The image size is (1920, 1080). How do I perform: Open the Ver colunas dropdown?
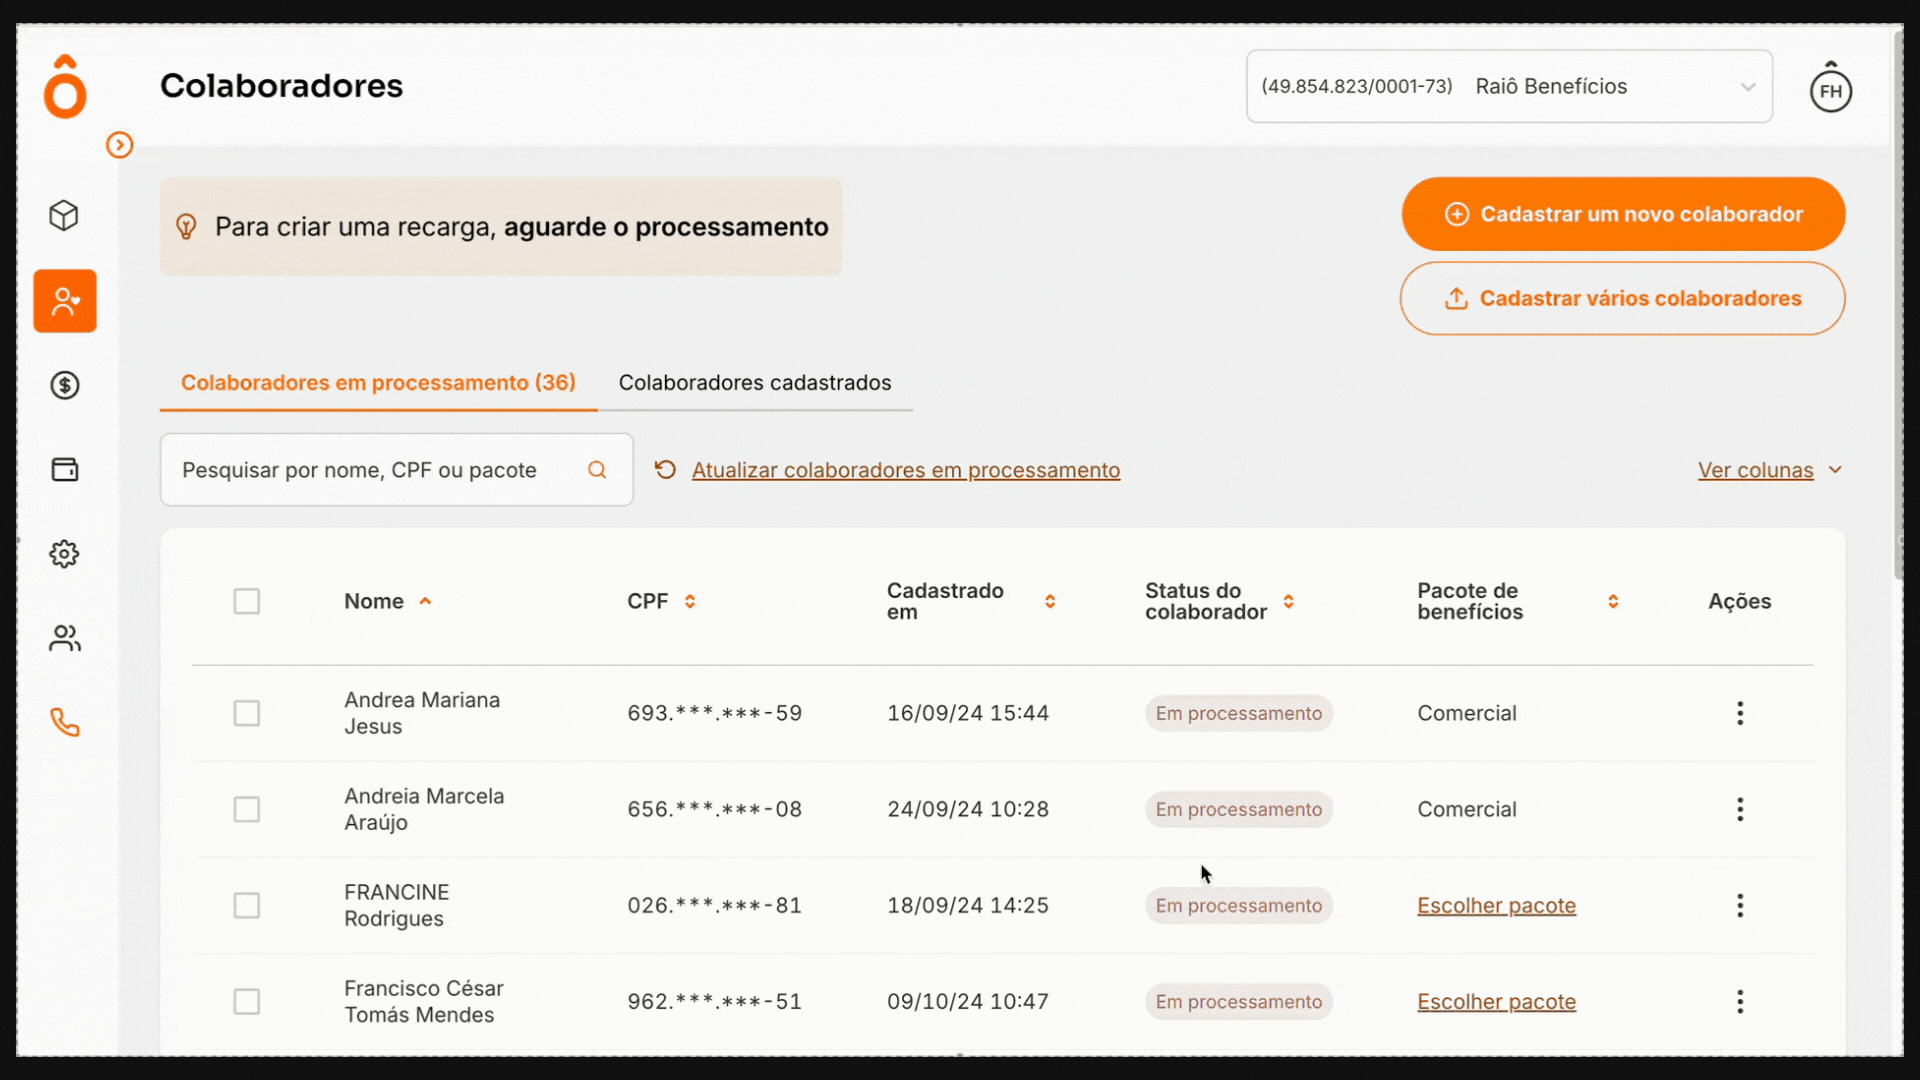pos(1770,470)
